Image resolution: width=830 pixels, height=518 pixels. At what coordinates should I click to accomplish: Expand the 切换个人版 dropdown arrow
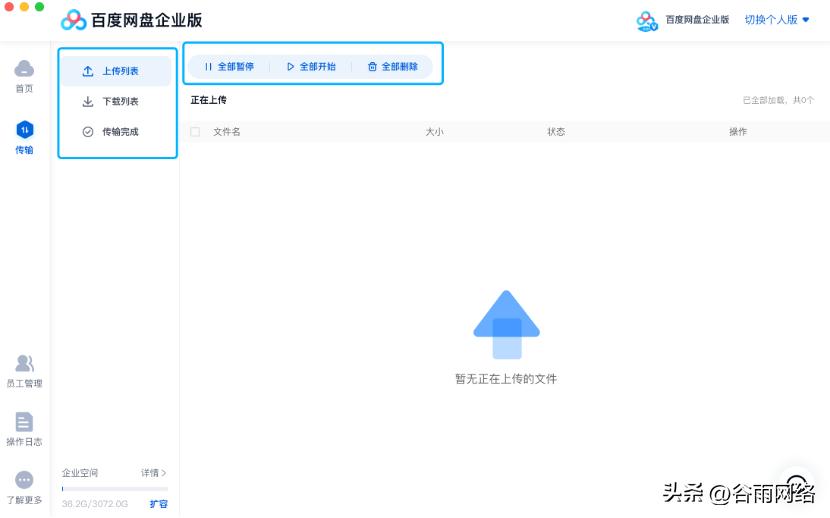(806, 20)
